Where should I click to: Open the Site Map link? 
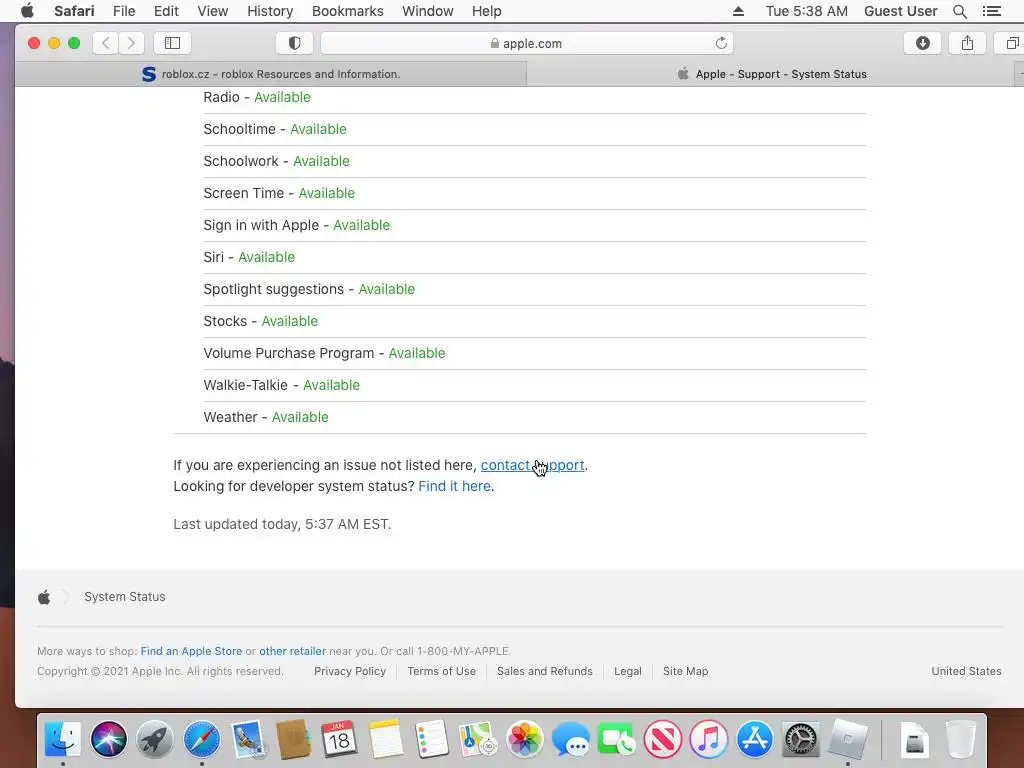pyautogui.click(x=685, y=671)
